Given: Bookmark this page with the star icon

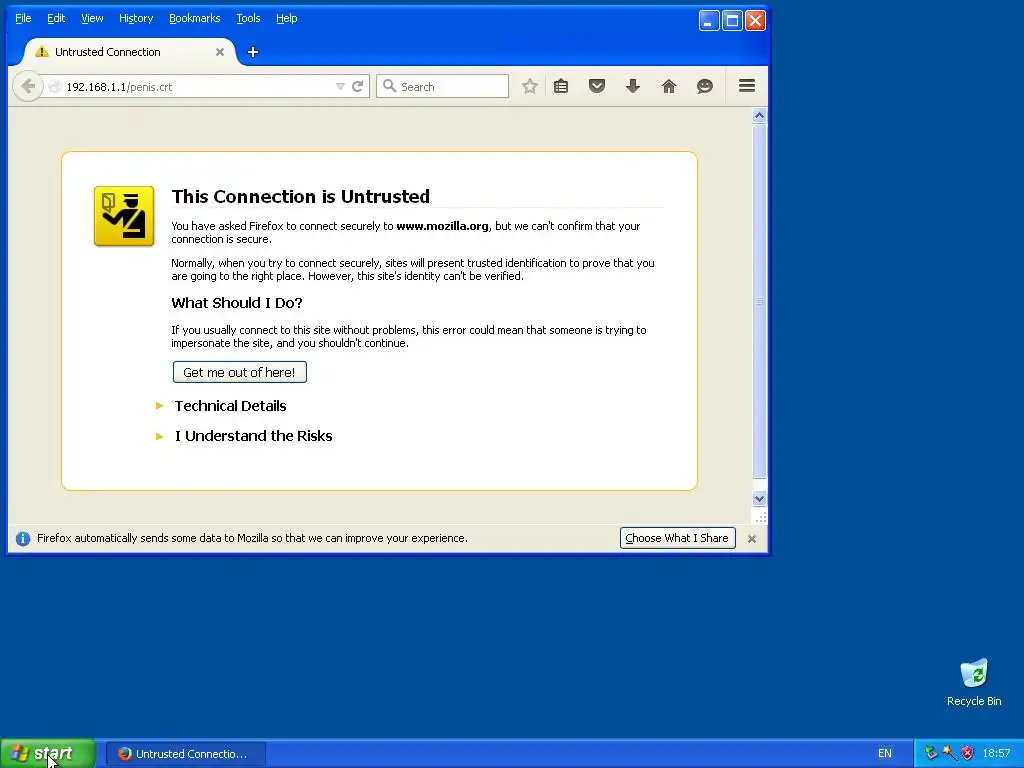Looking at the screenshot, I should (530, 86).
